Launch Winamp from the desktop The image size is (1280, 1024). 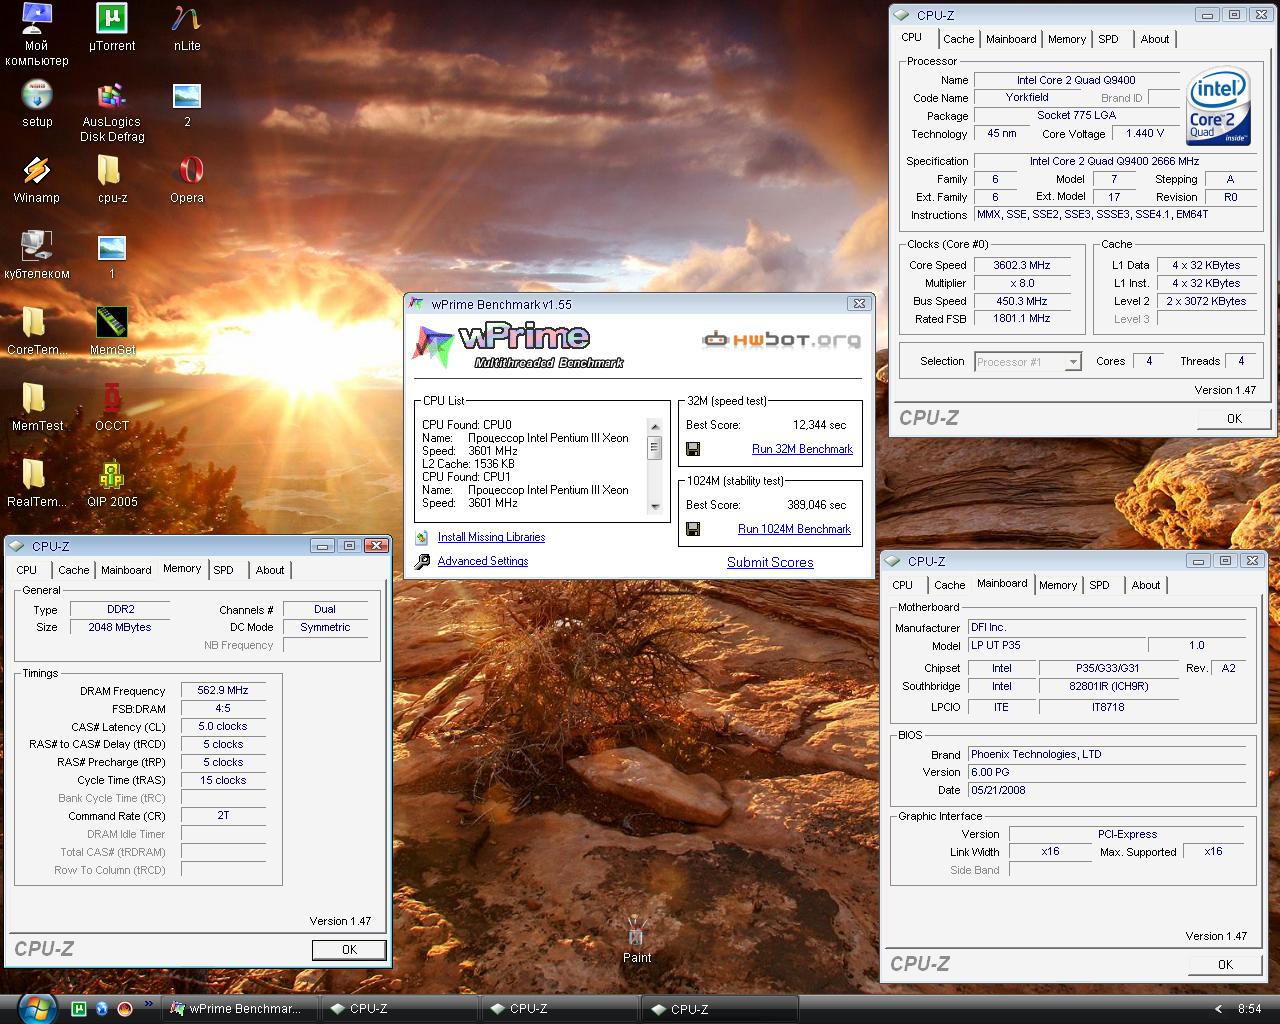(37, 180)
